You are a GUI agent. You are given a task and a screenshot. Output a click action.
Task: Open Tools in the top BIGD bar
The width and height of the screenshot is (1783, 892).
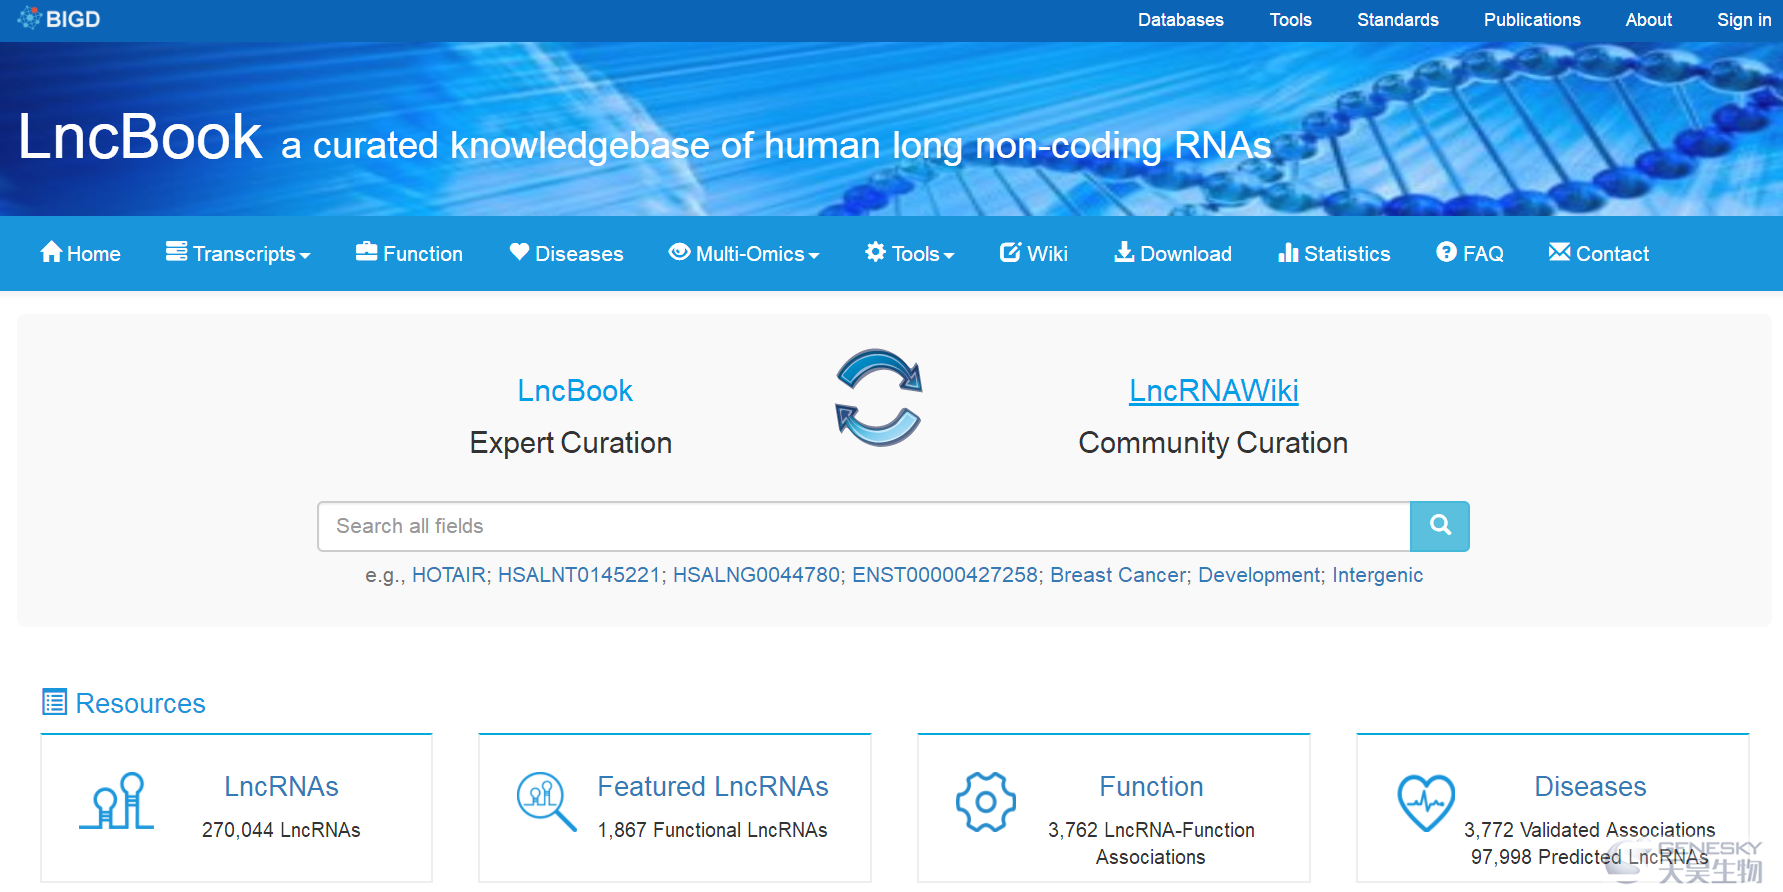click(1290, 20)
